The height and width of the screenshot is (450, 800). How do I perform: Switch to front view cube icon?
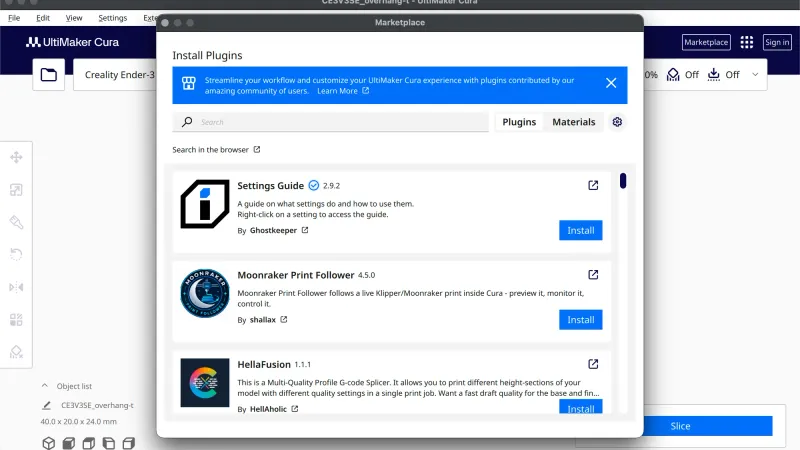(x=68, y=443)
